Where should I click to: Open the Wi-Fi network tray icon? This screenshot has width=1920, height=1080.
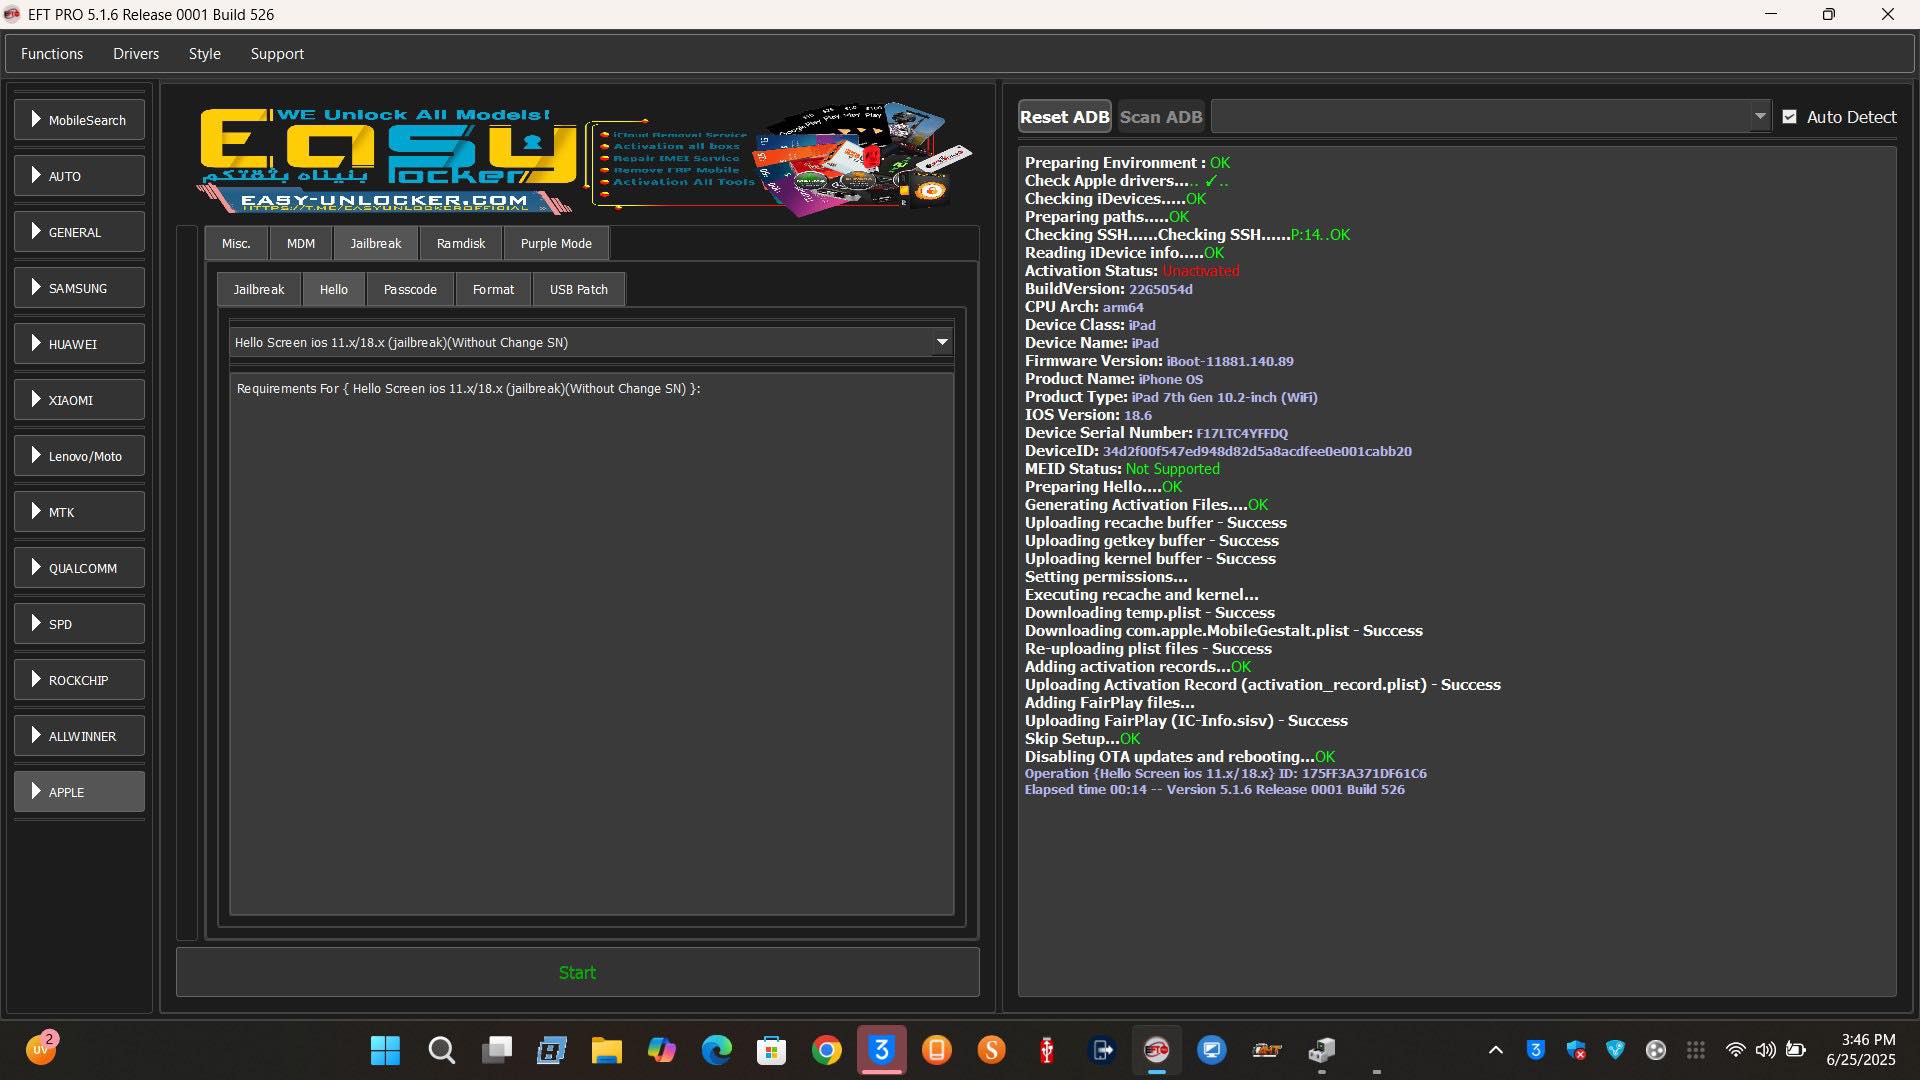point(1736,1050)
